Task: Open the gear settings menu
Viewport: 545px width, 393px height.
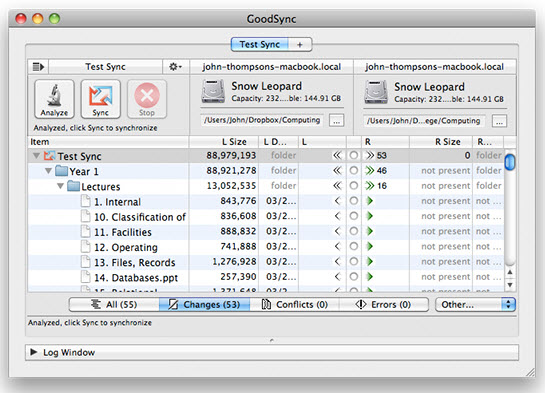Action: click(175, 66)
